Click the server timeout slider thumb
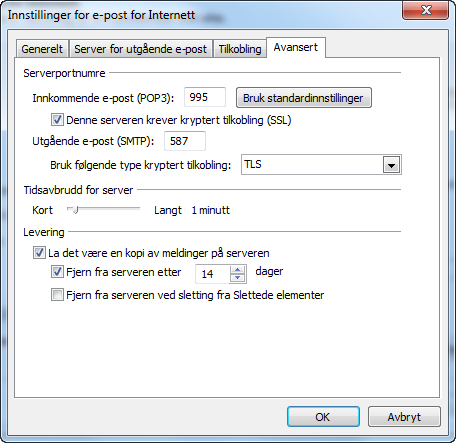456x443 pixels. (75, 210)
